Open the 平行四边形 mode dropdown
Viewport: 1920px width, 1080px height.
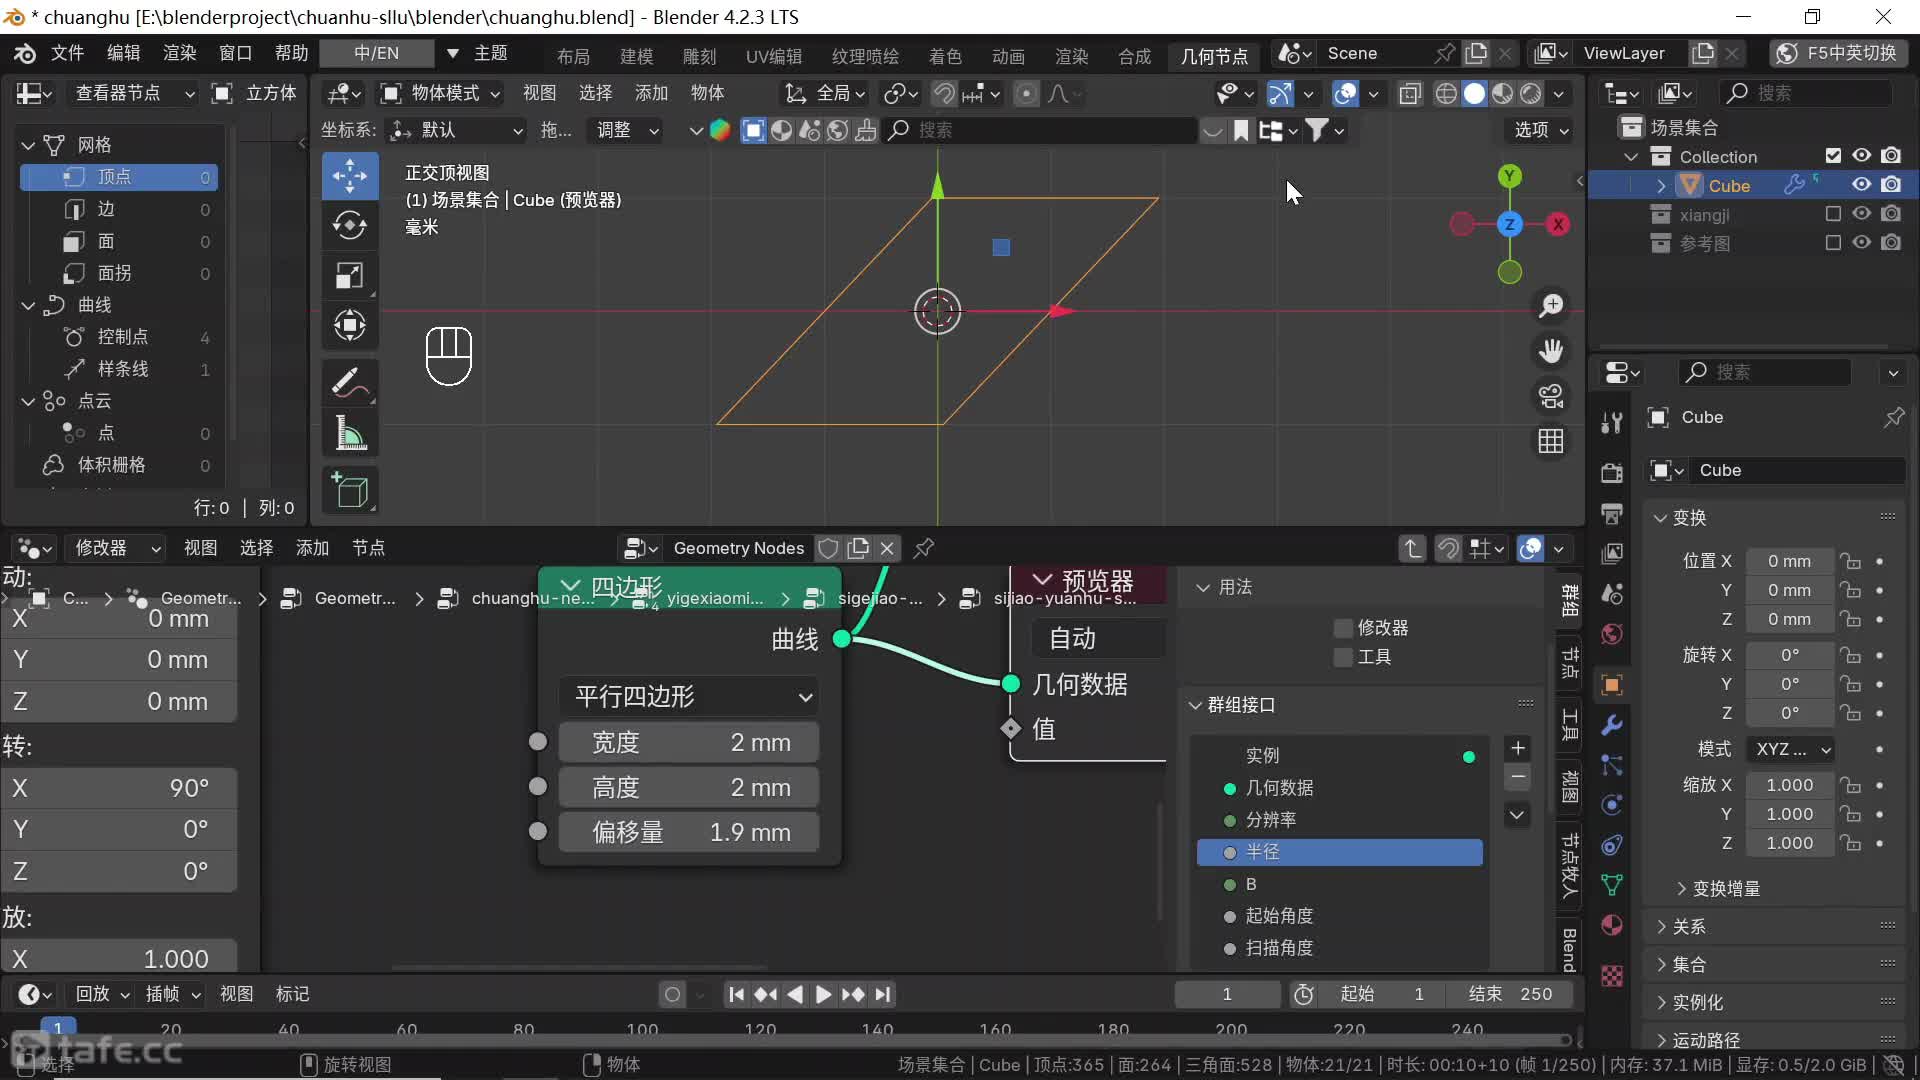pyautogui.click(x=690, y=696)
